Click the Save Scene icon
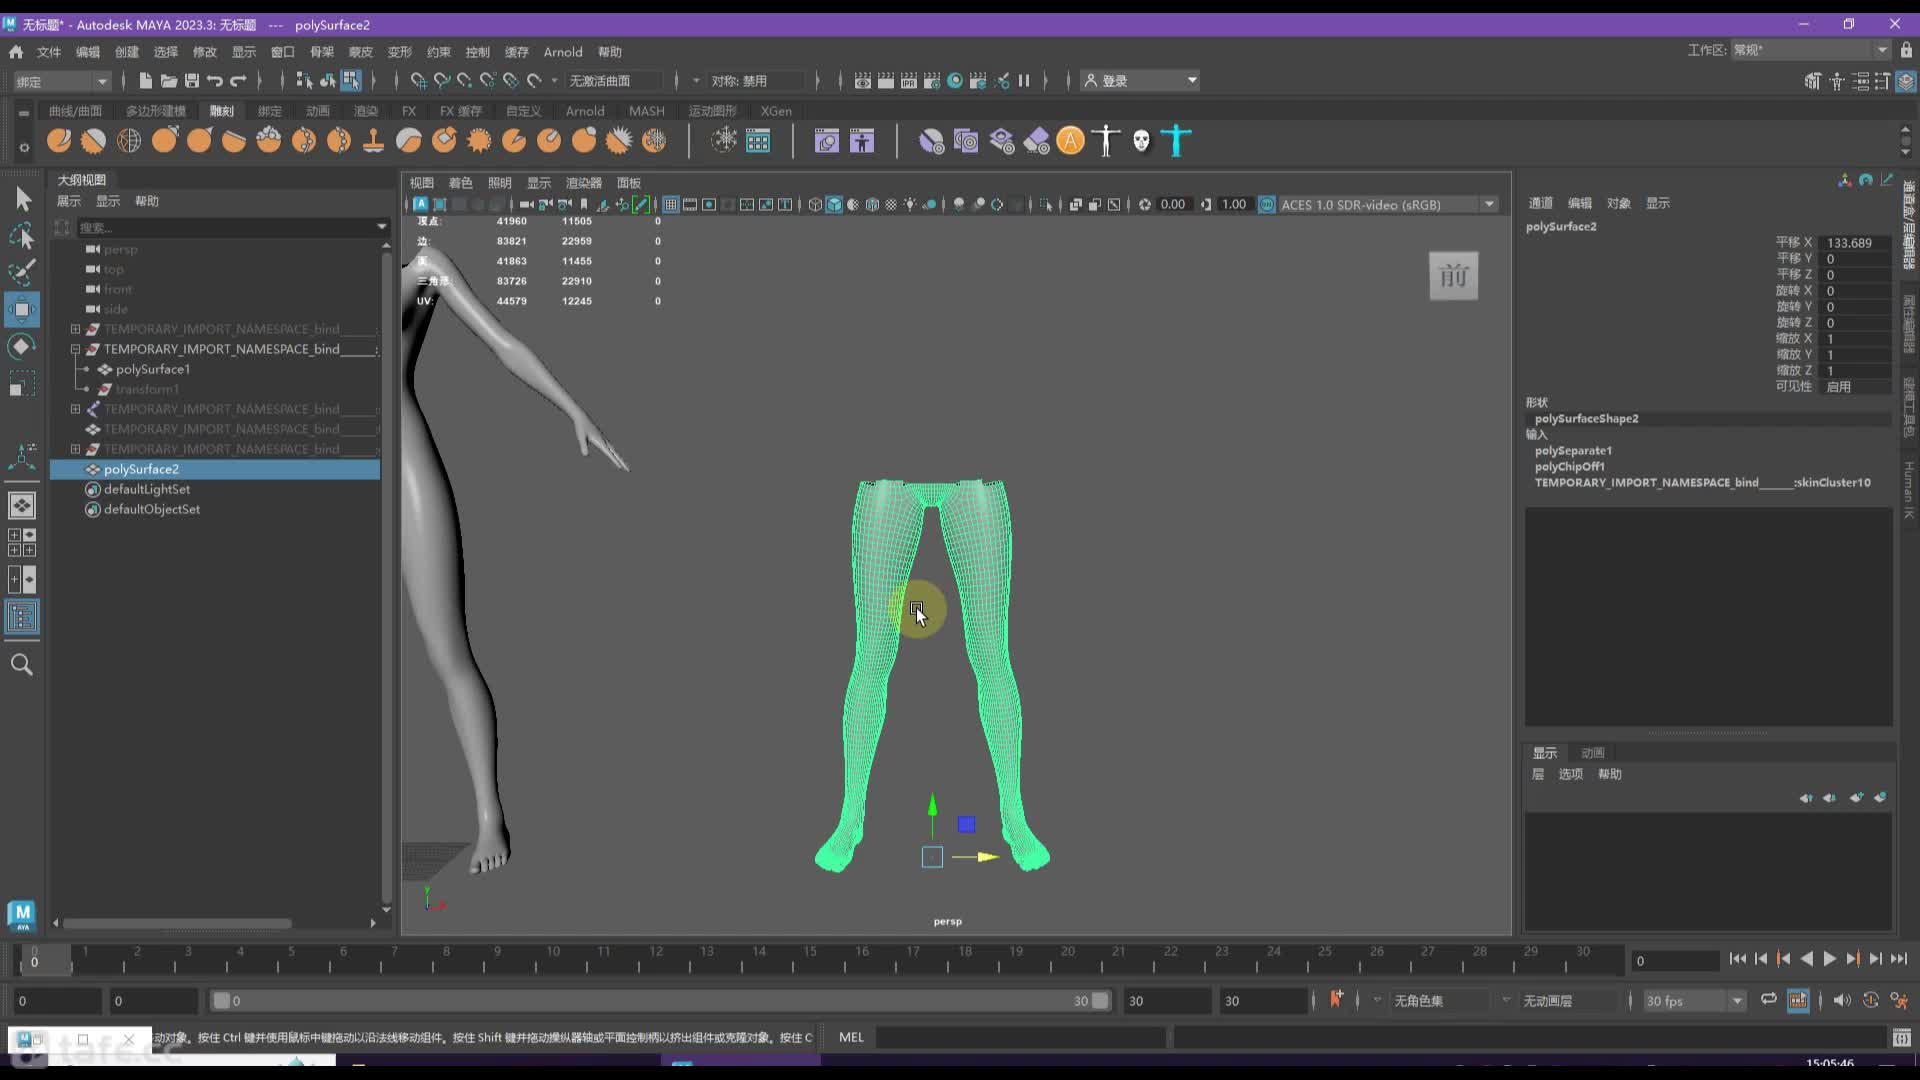1920x1080 pixels. [x=192, y=80]
